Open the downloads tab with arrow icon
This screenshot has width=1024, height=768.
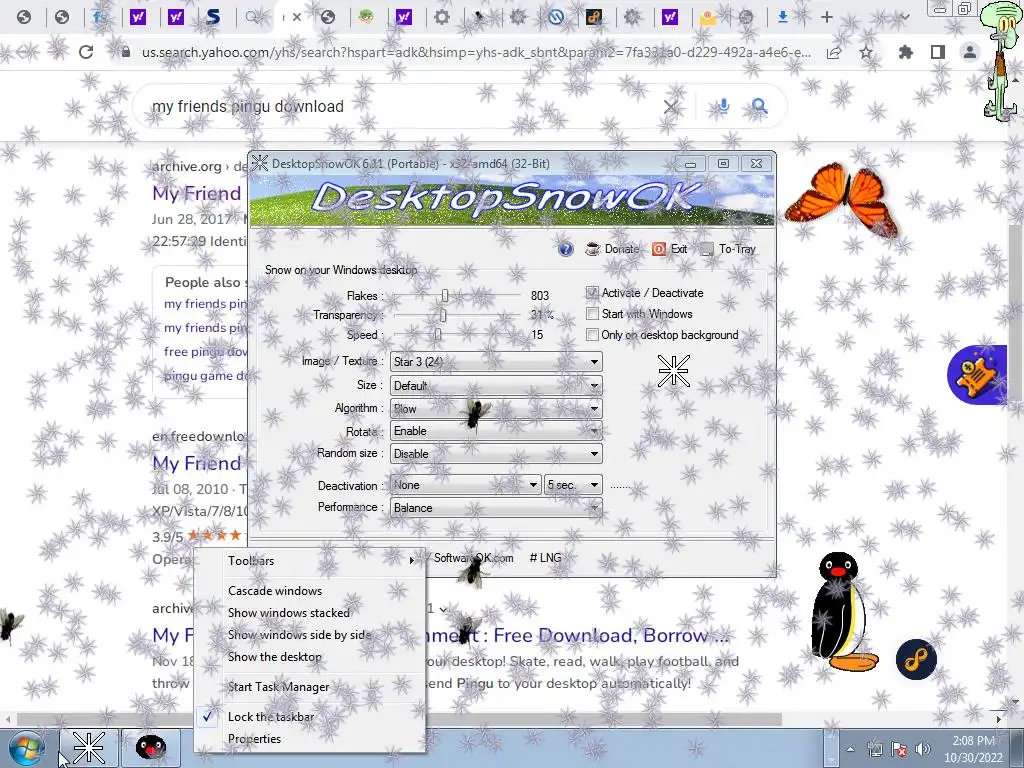[x=782, y=17]
